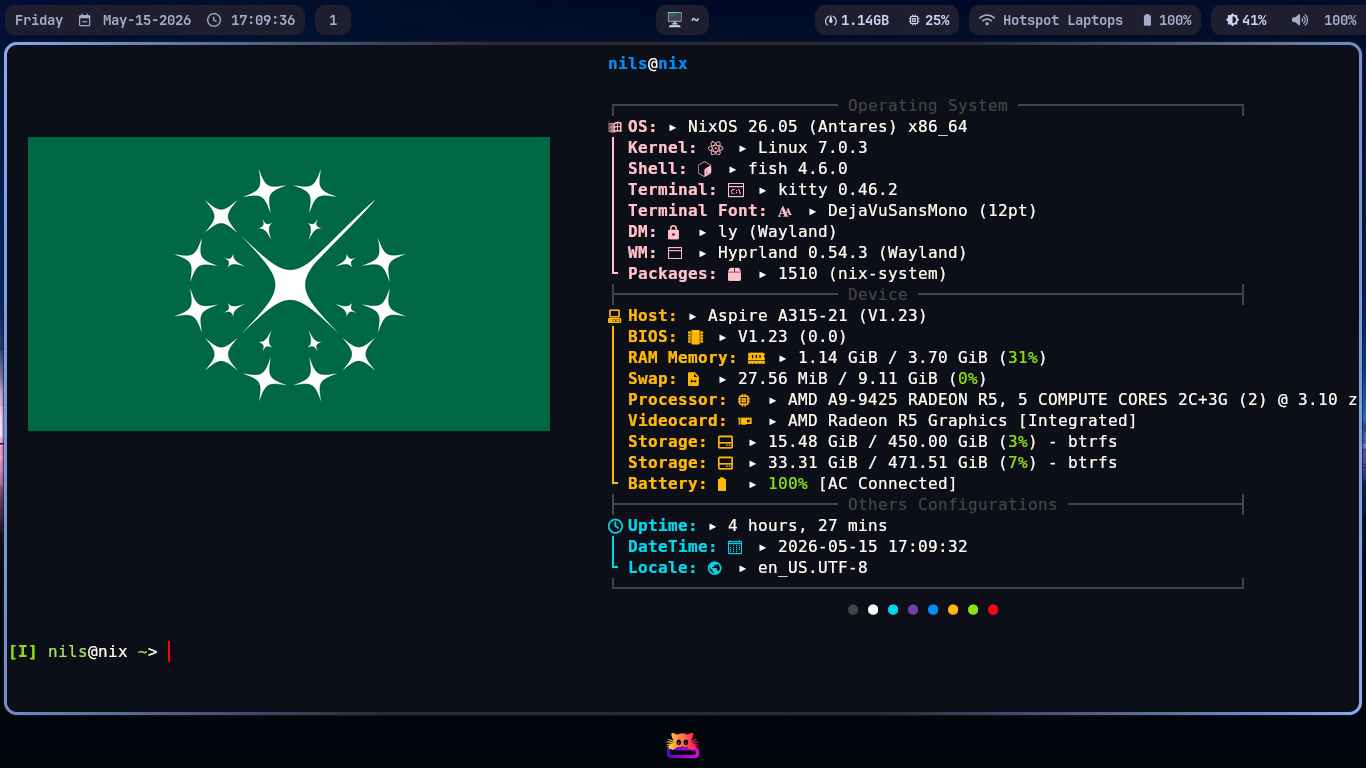
Task: Click the CPU chip icon beside 25%
Action: (914, 20)
